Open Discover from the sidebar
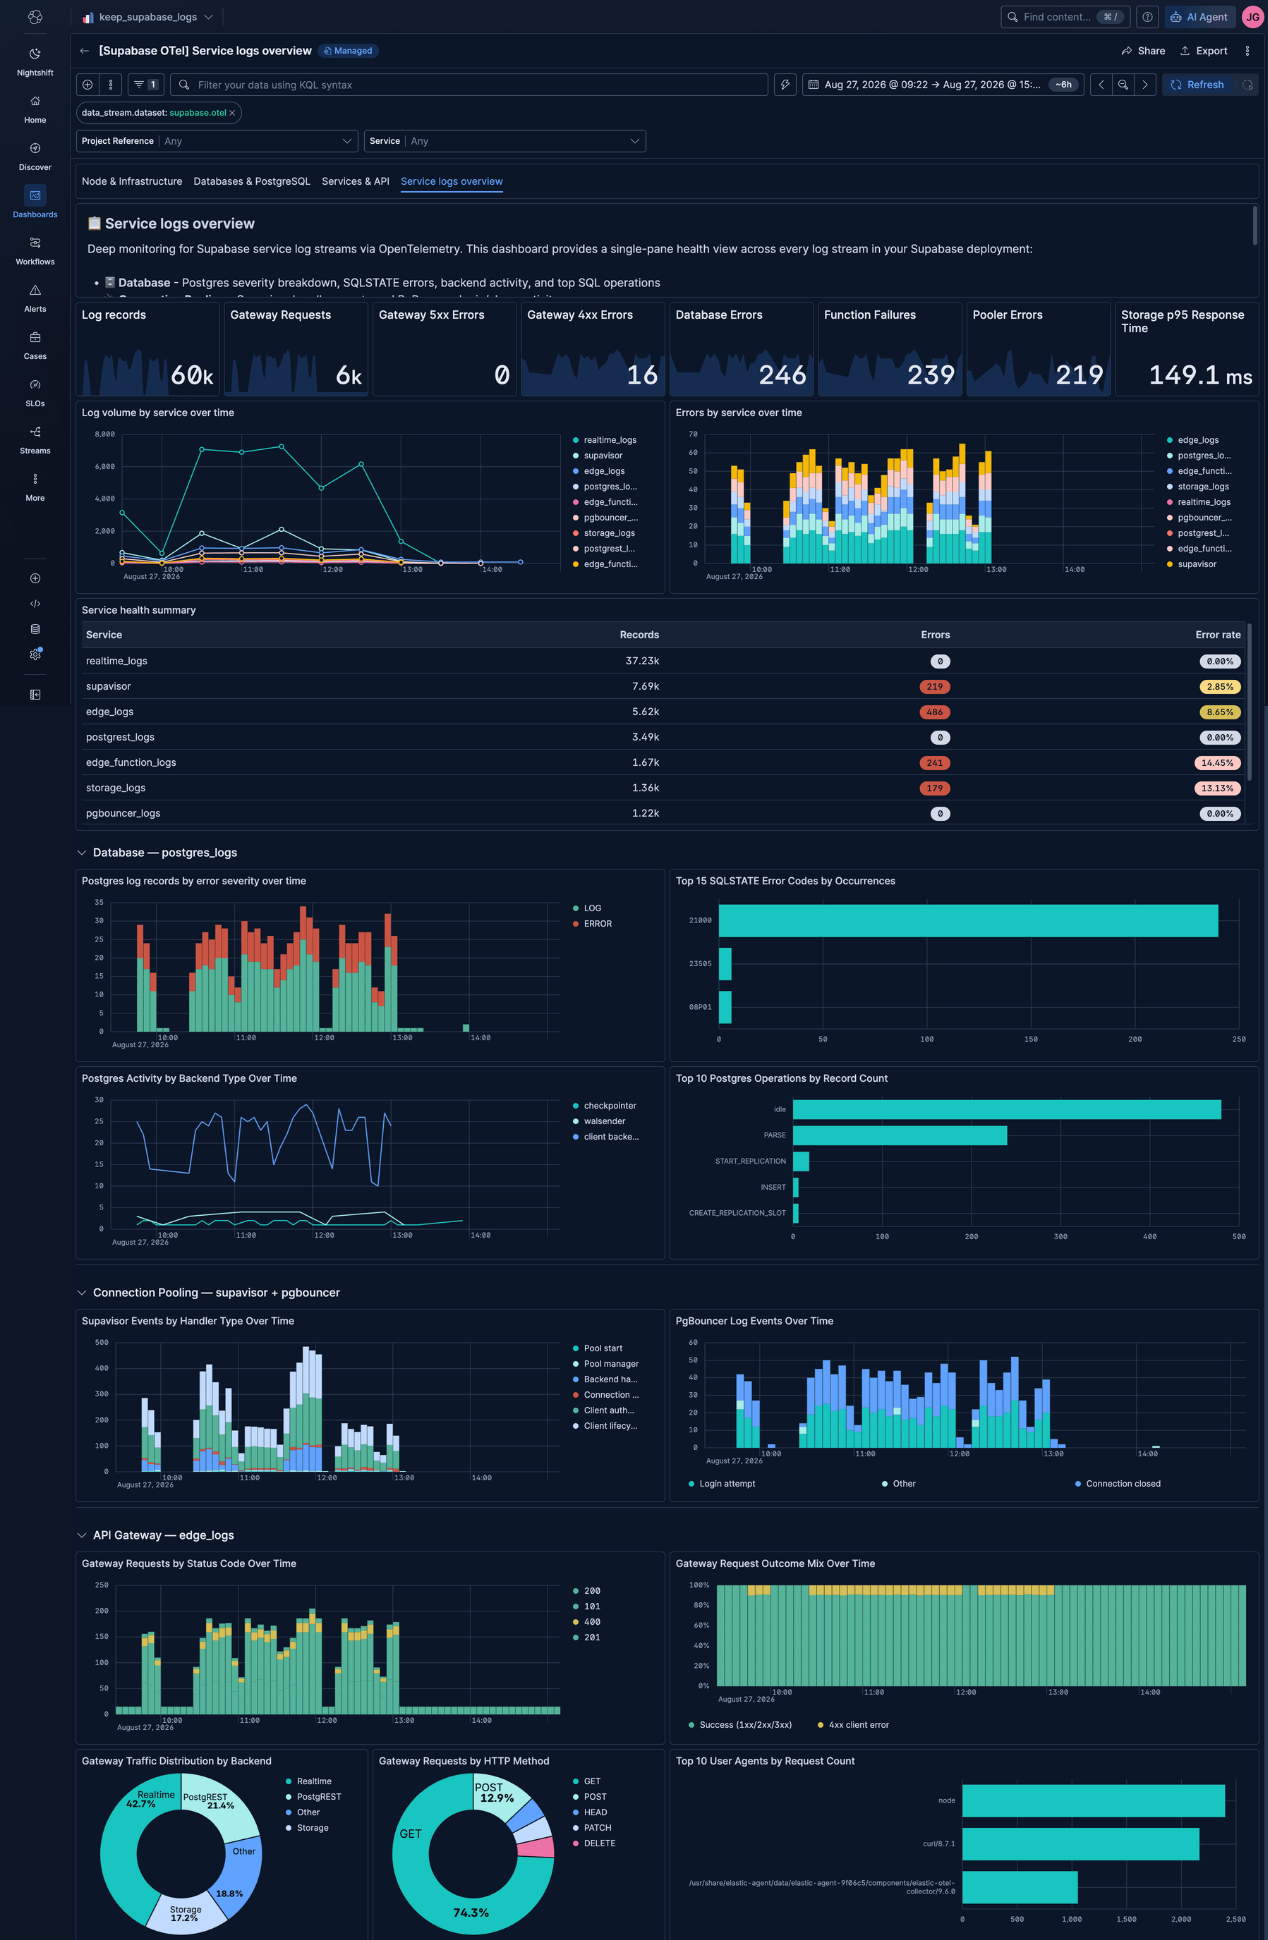Viewport: 1268px width, 1940px height. (35, 155)
